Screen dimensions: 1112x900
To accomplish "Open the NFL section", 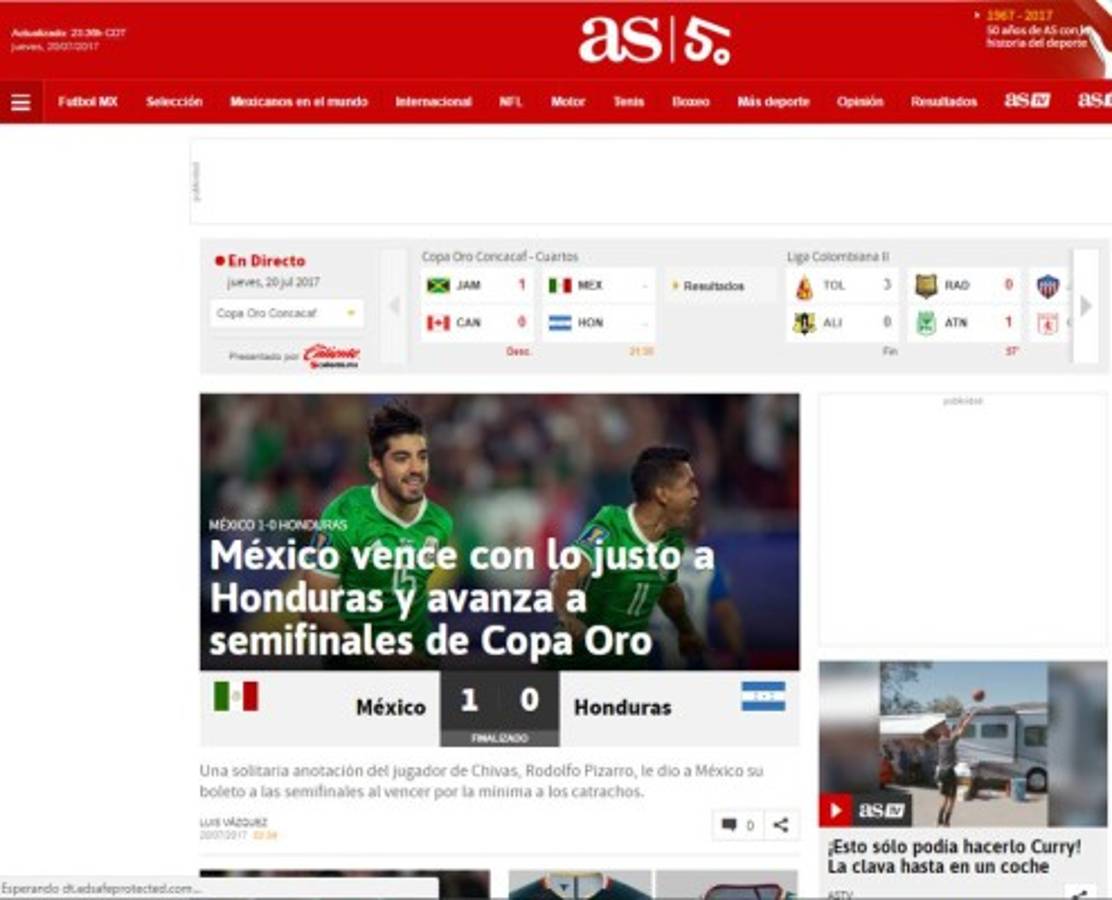I will coord(510,101).
